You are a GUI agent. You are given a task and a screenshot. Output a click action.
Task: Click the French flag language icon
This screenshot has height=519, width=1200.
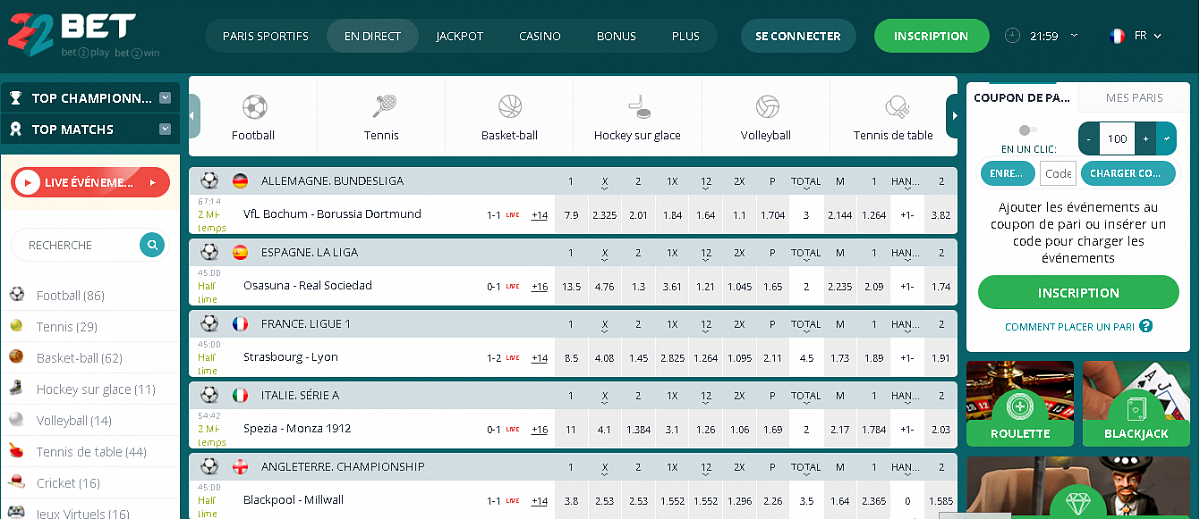coord(1117,36)
